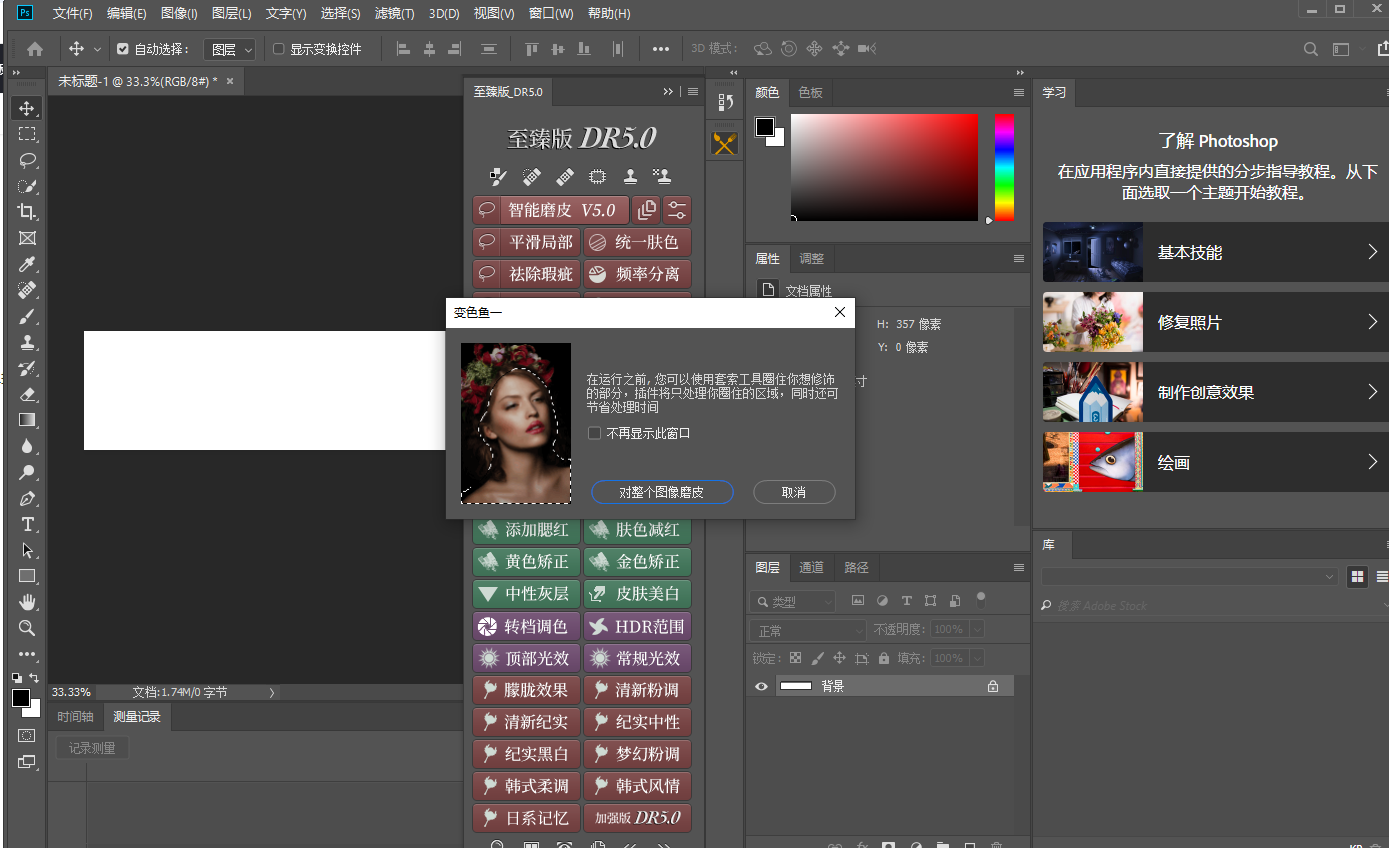Open the layer filter 类型 dropdown
Screen dimensions: 1389x848
pos(792,602)
